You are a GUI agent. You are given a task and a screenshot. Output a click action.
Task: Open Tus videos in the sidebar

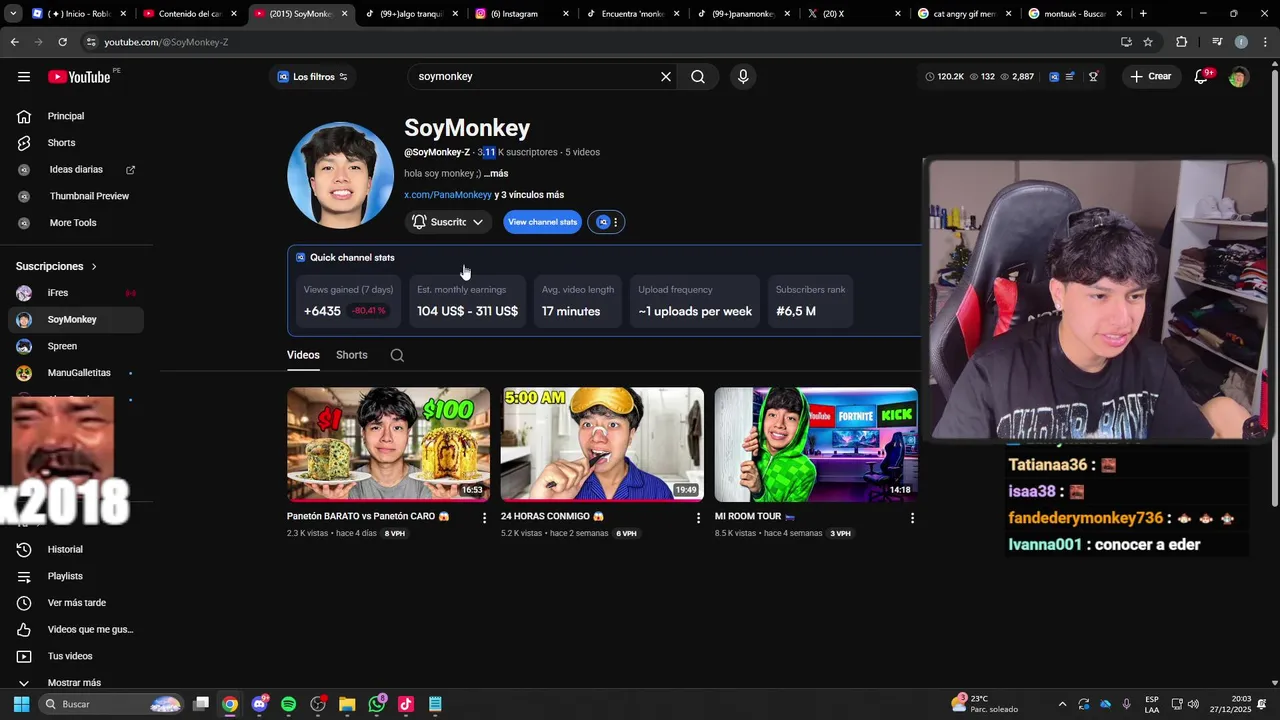click(74, 656)
